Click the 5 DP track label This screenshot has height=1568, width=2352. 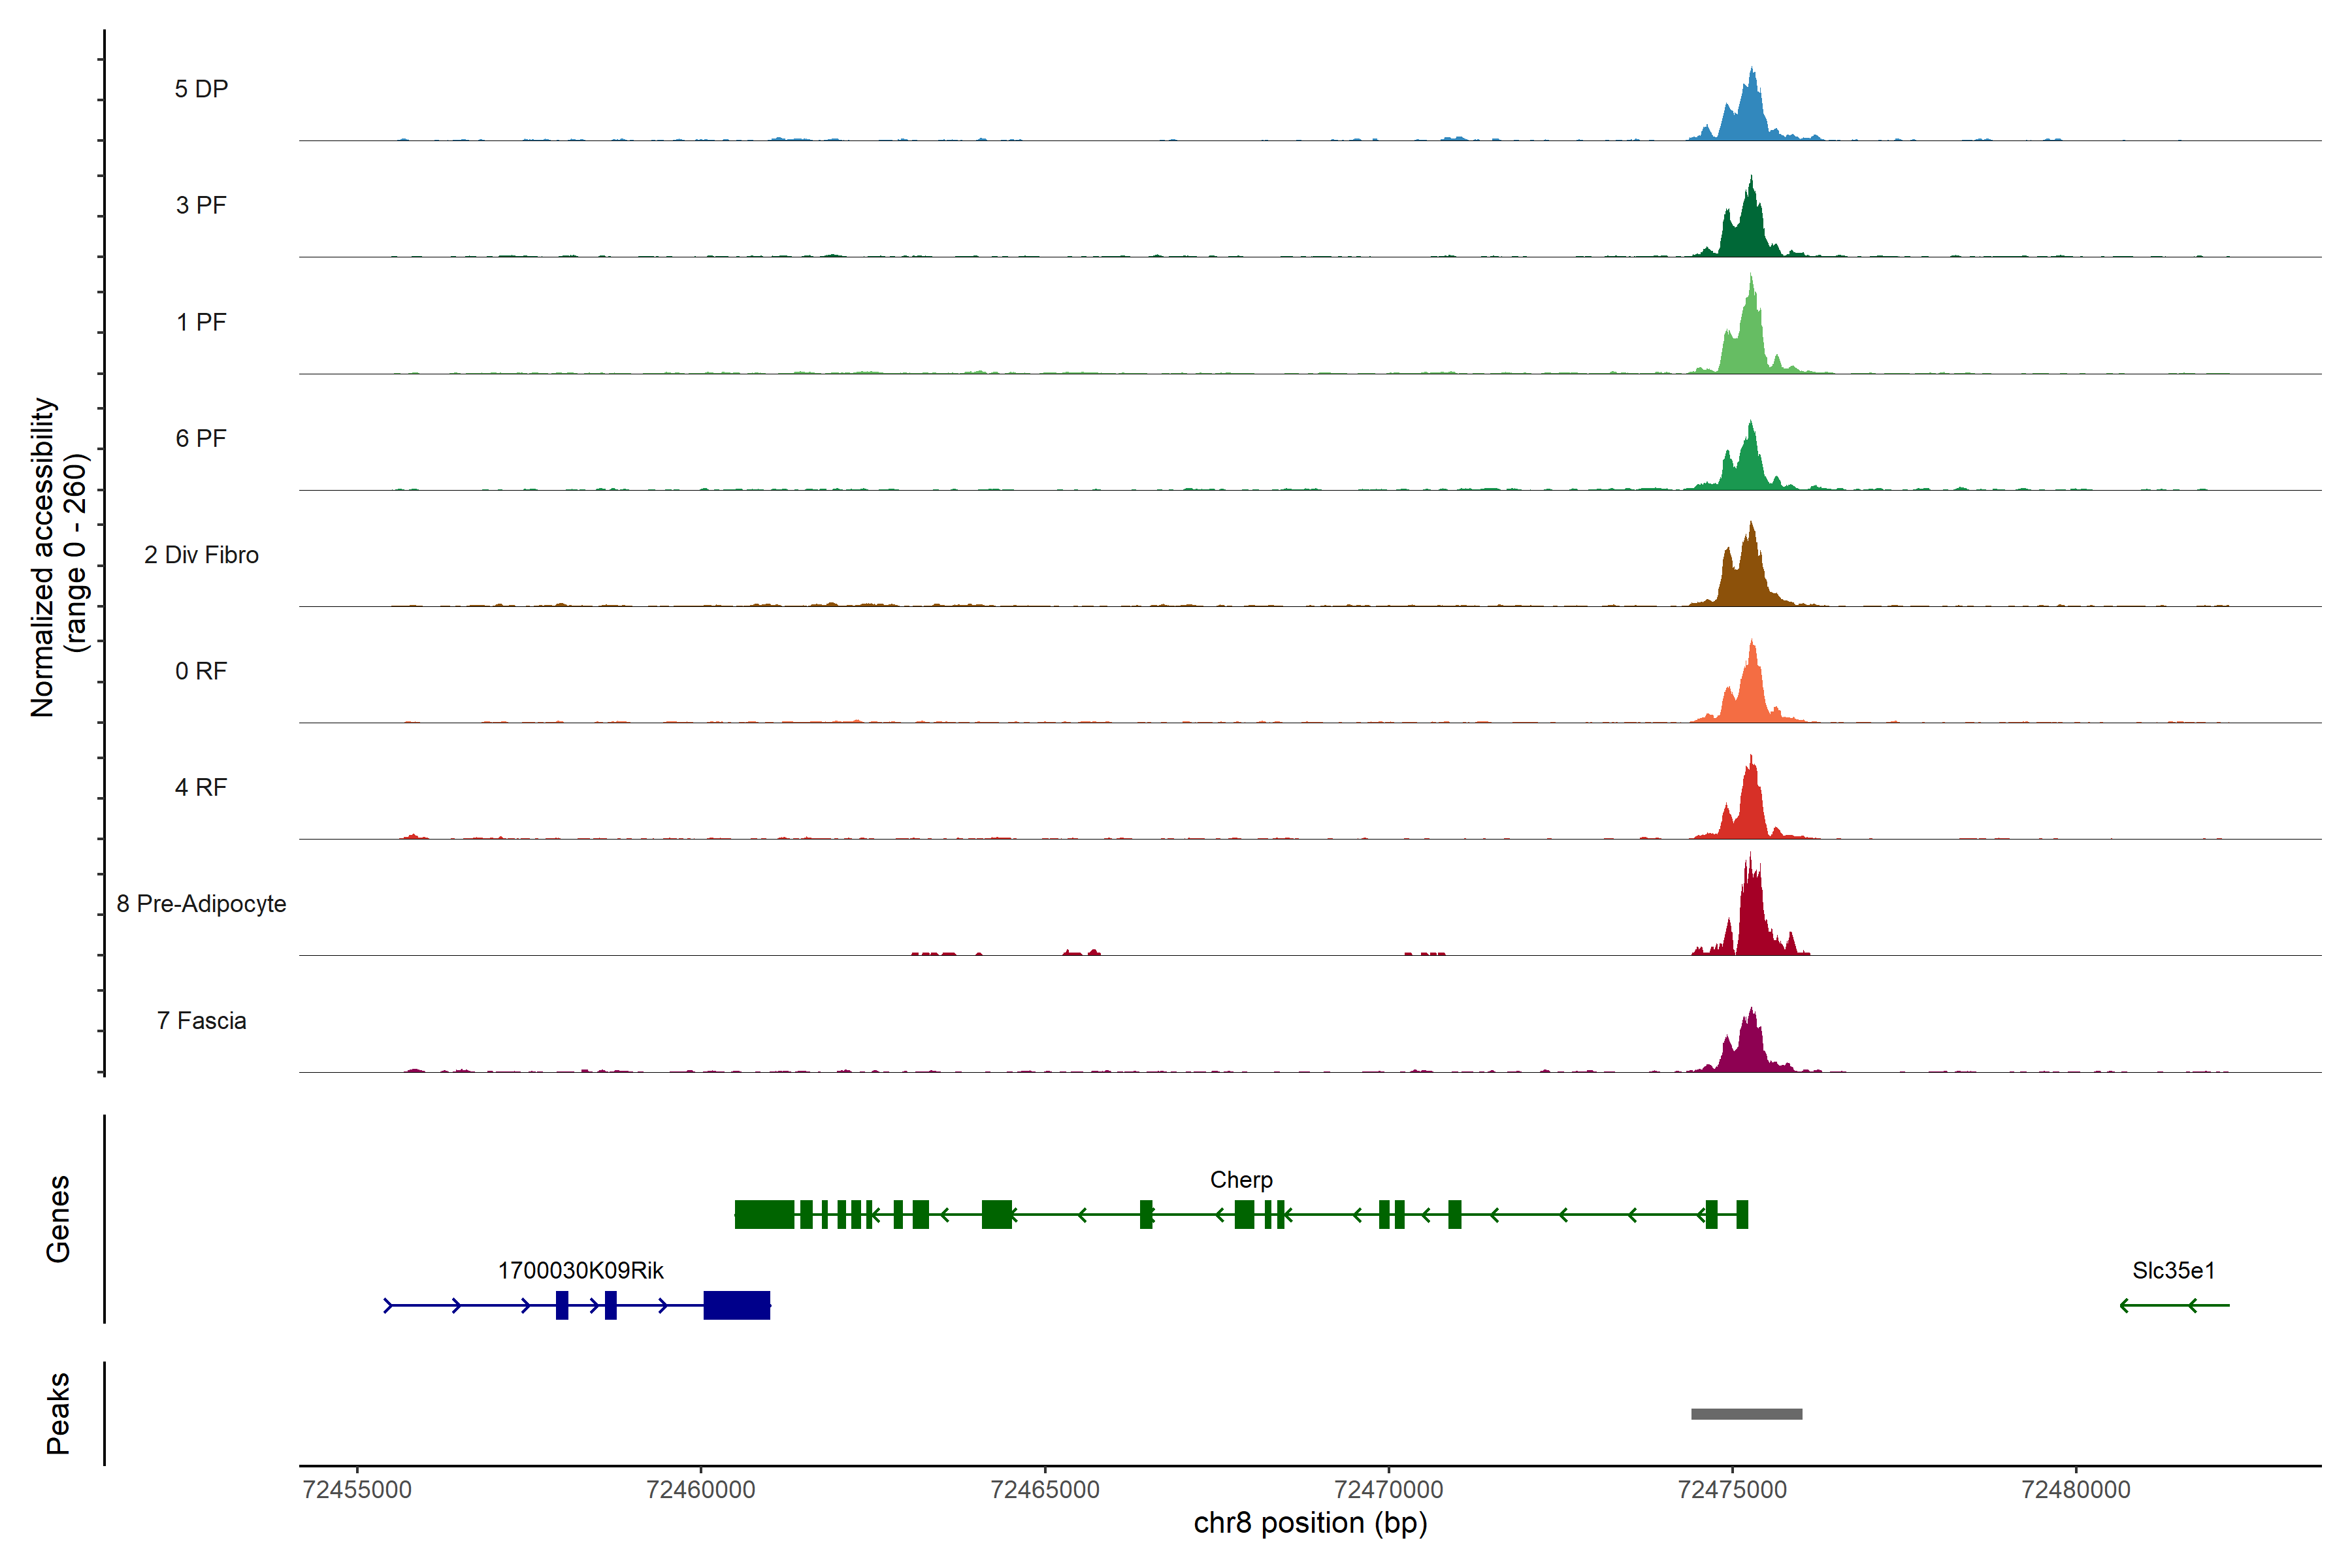coord(201,89)
